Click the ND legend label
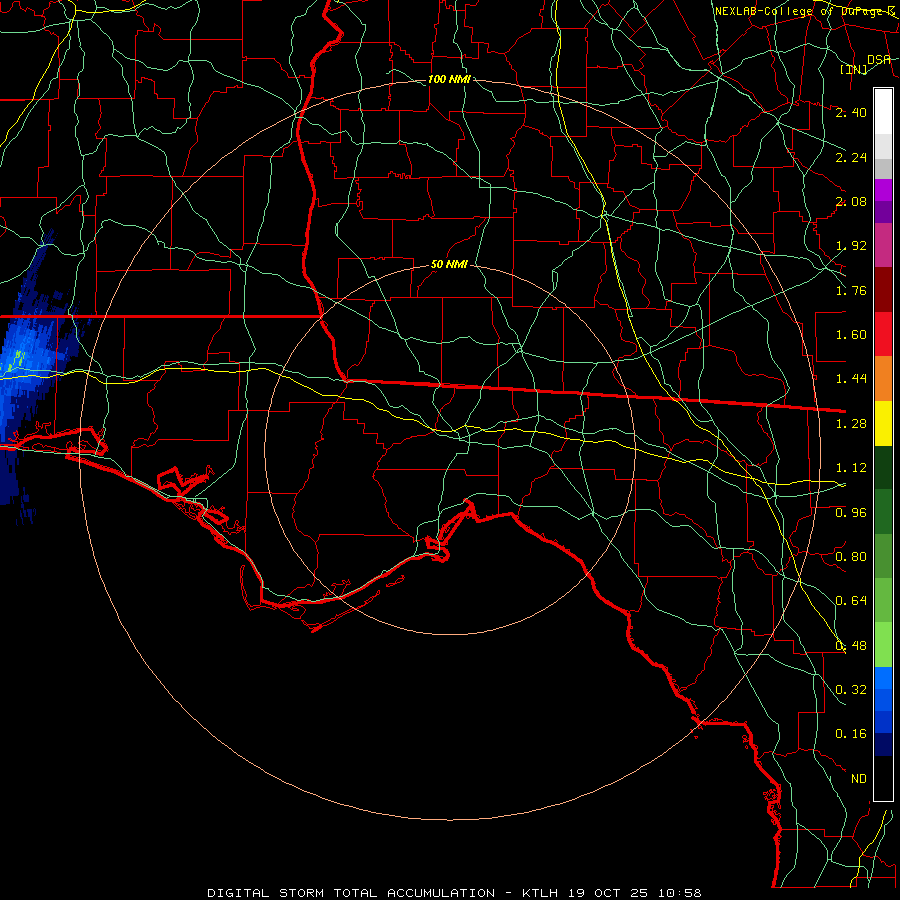Screen dimensions: 900x900 click(x=859, y=779)
